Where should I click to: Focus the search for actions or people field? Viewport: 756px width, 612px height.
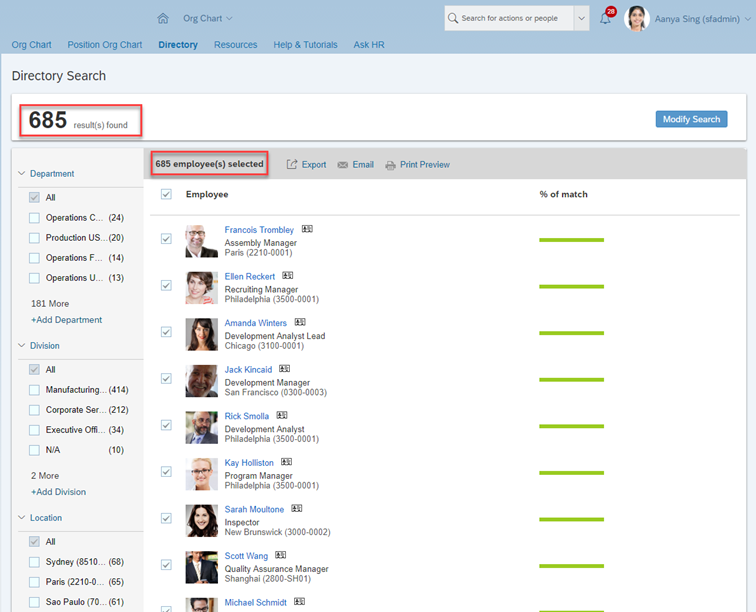click(x=509, y=18)
